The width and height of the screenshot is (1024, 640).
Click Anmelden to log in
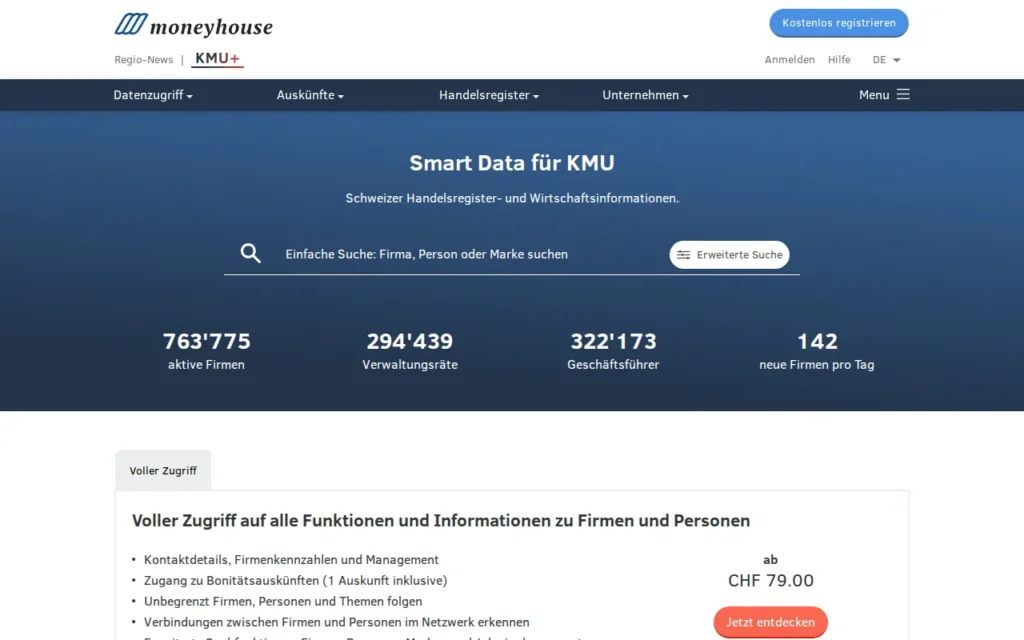[790, 59]
